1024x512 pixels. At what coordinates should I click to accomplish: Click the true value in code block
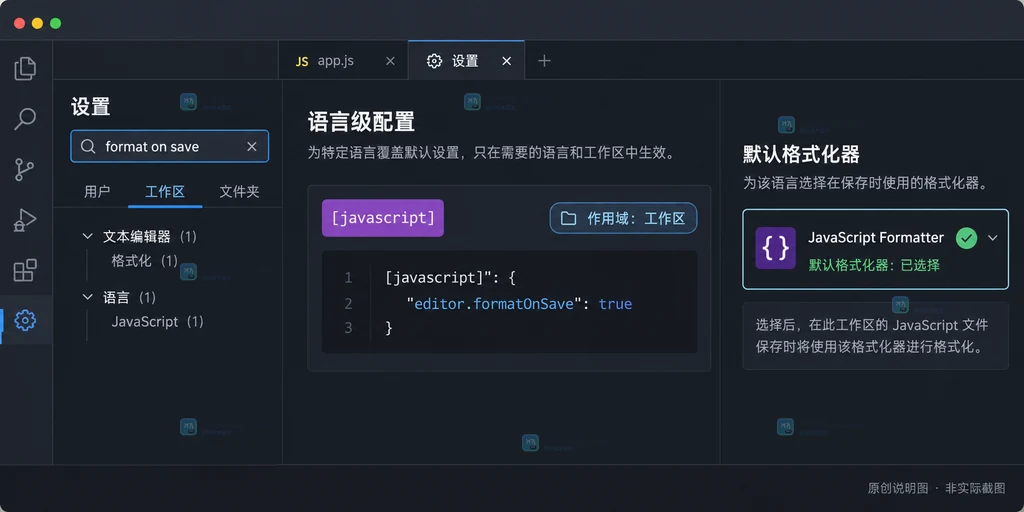tap(615, 304)
